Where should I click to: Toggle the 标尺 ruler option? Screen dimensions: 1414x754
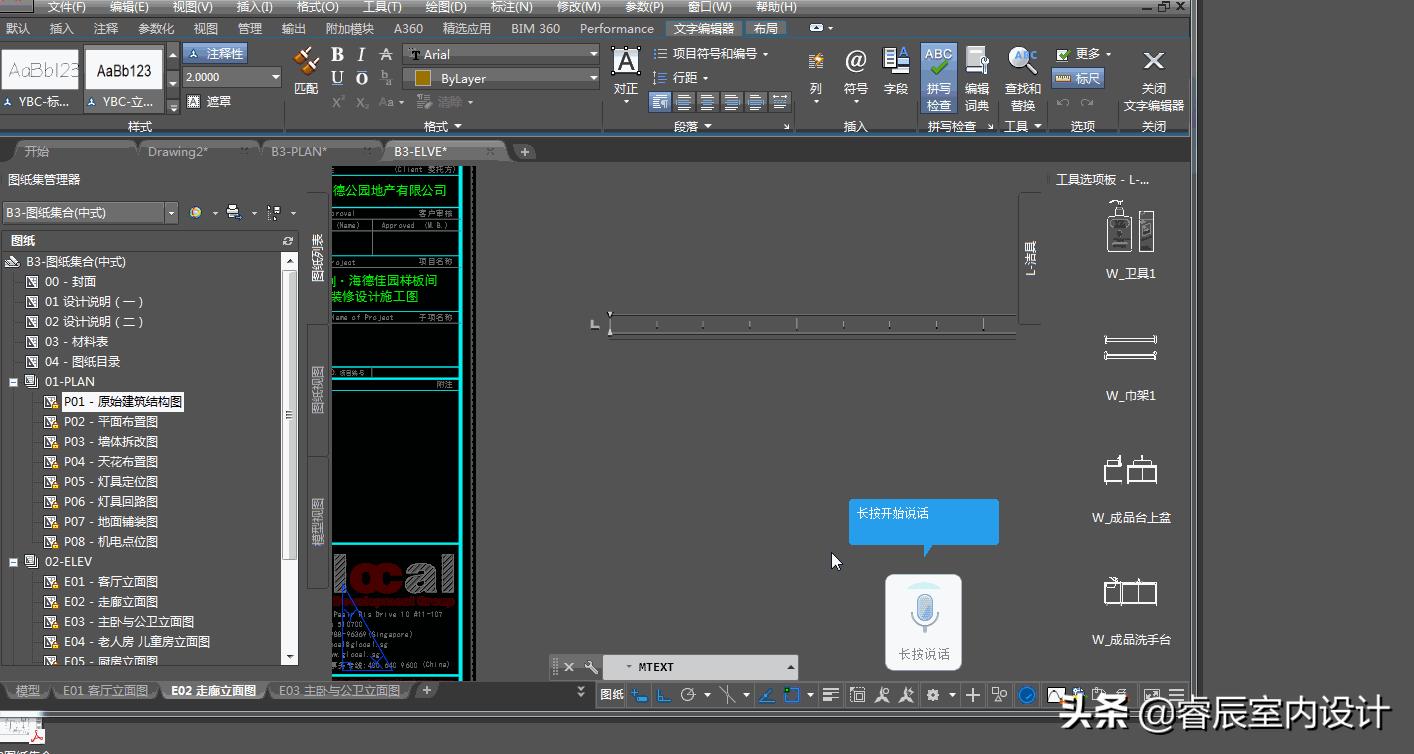coord(1077,78)
